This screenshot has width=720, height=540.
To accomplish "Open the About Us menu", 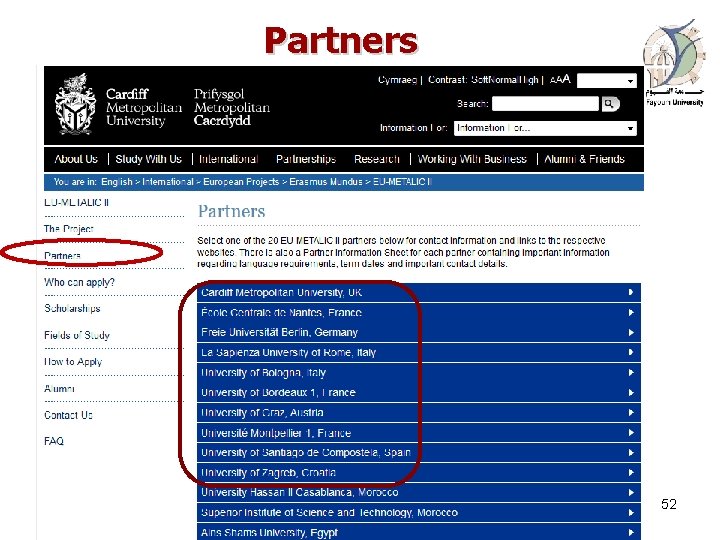I will [76, 159].
